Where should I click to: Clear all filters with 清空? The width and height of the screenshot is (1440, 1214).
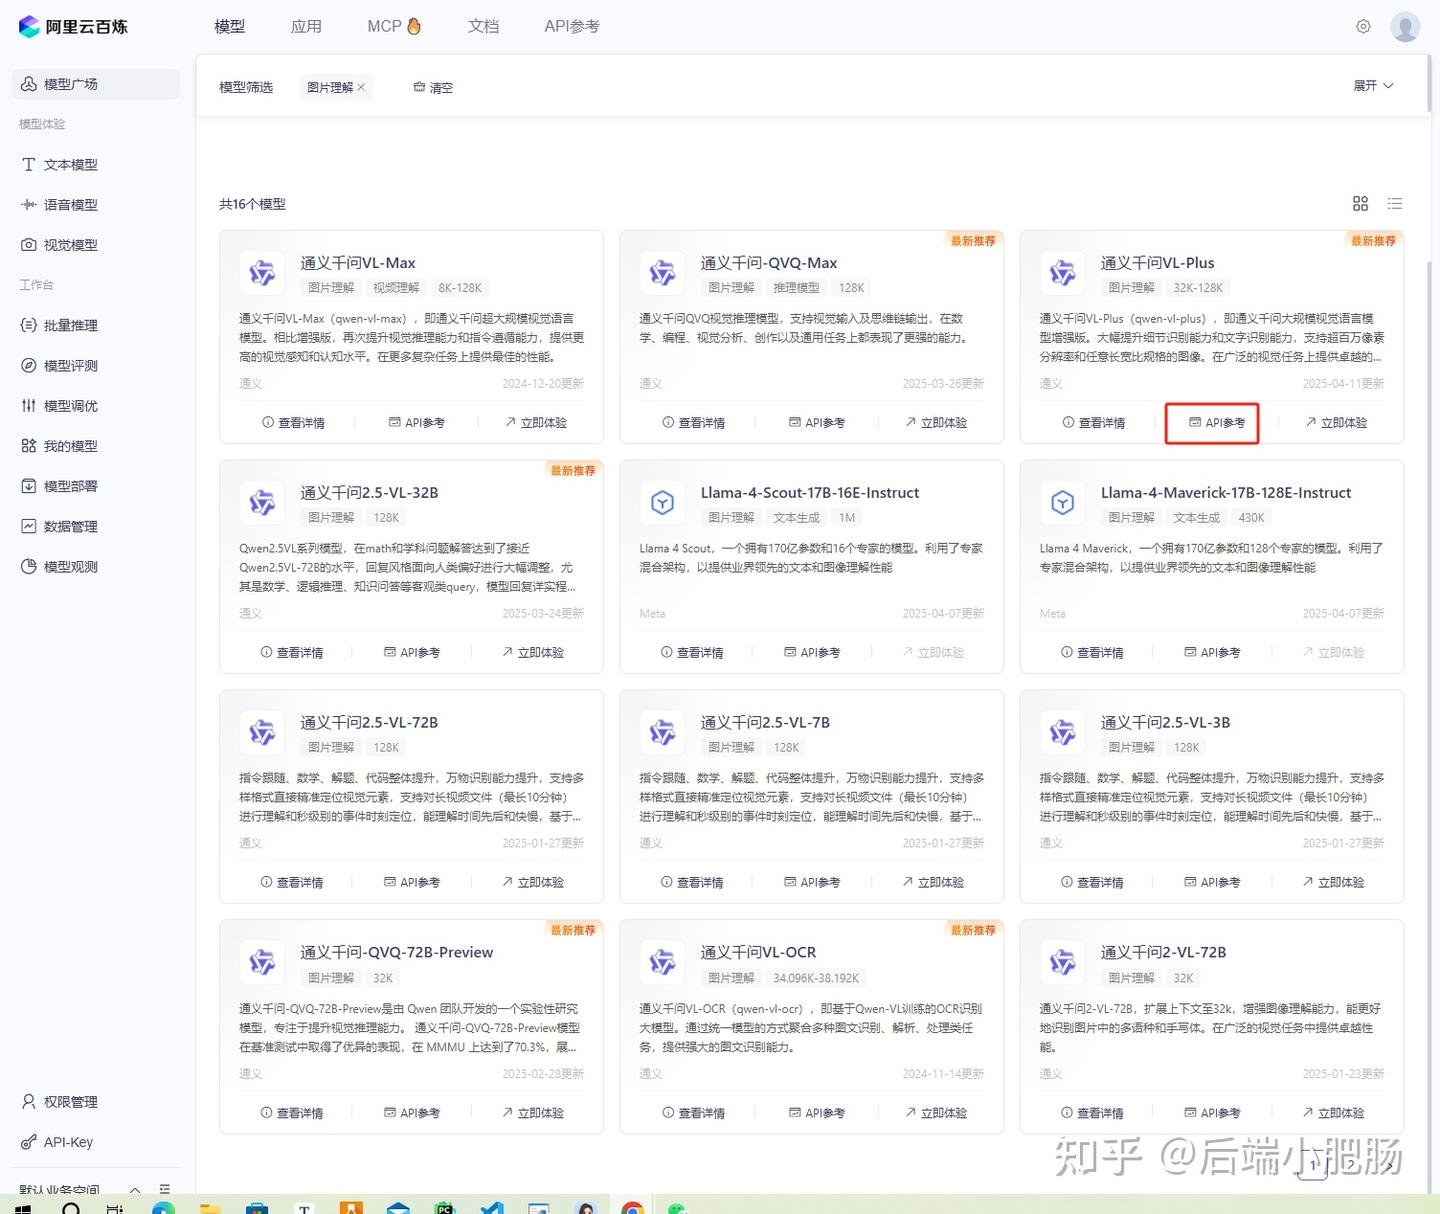pos(433,88)
